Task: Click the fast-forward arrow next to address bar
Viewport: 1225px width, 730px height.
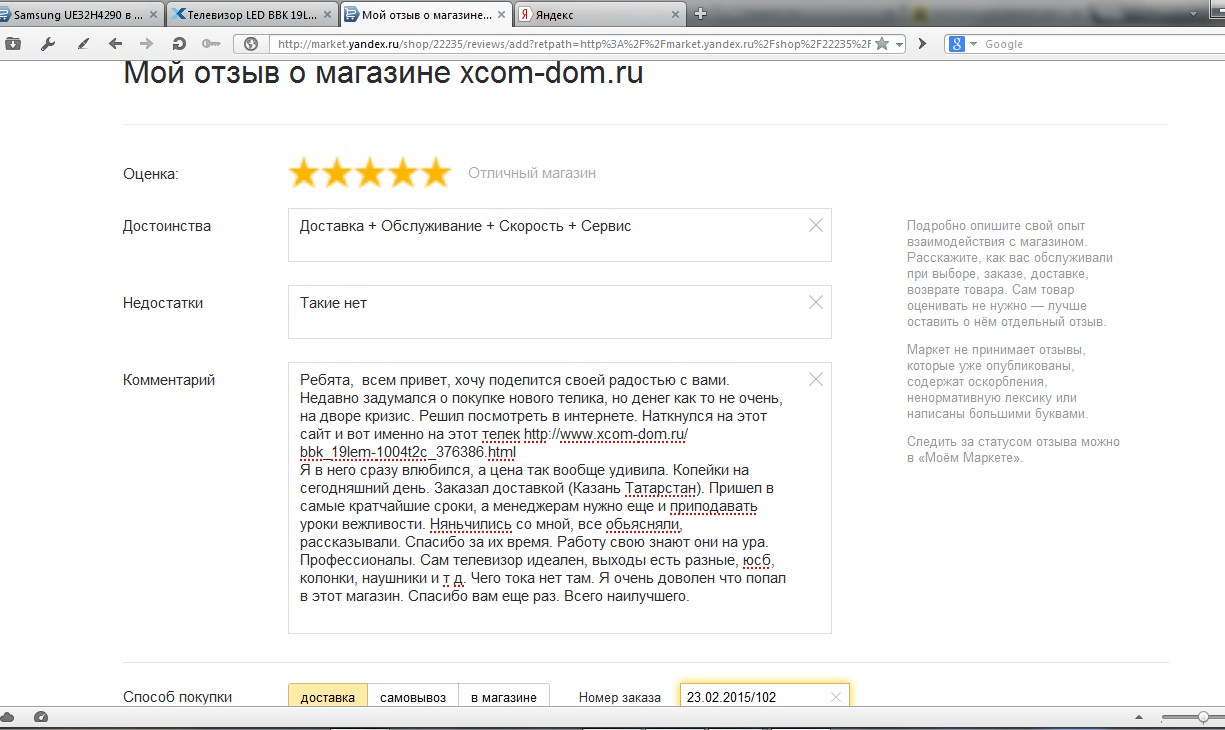Action: tap(923, 44)
